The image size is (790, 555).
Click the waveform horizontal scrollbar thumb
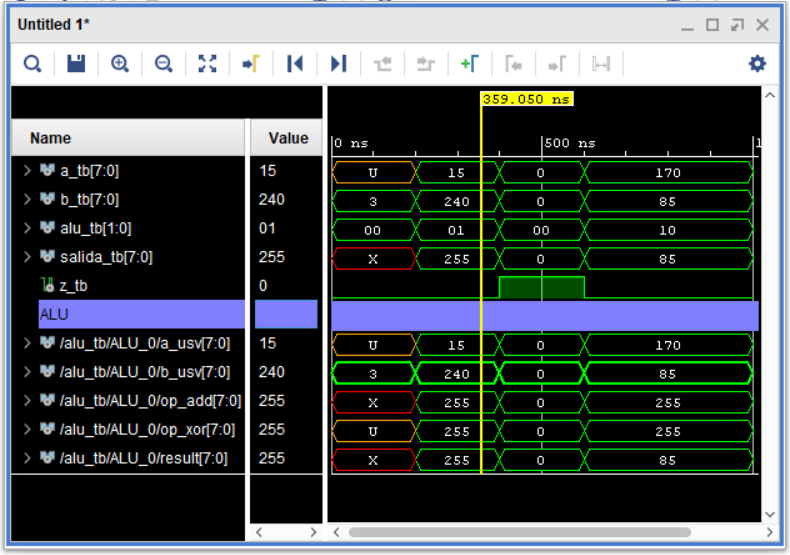click(520, 533)
